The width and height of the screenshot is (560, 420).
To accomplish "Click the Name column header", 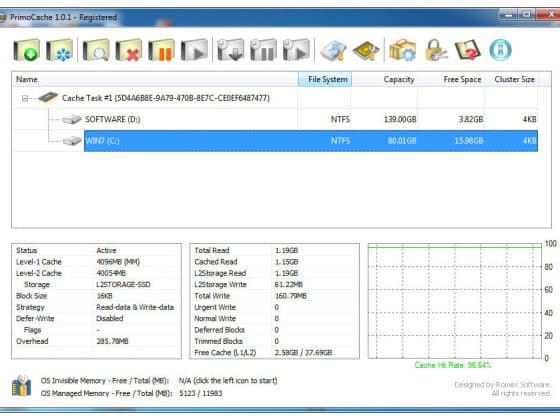I will tap(155, 79).
